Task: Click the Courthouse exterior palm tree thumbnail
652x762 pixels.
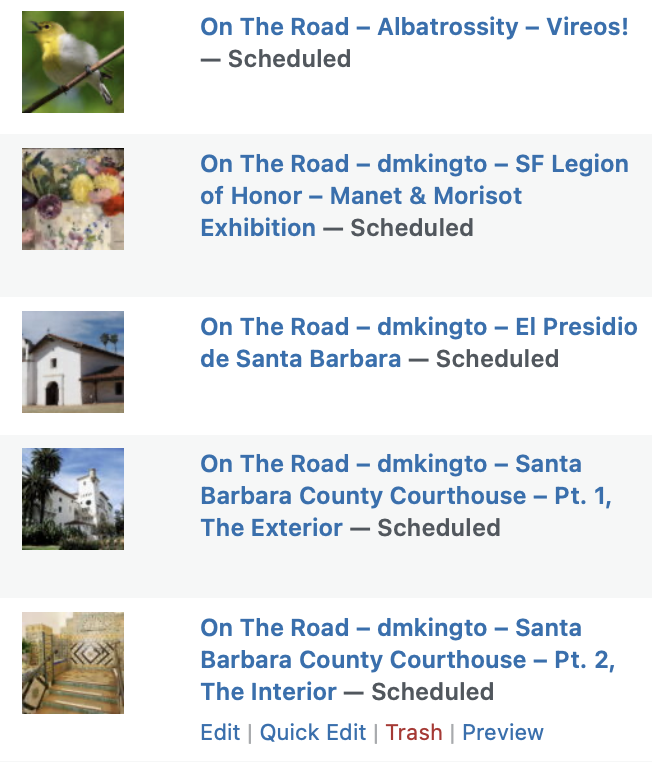Action: [x=73, y=499]
